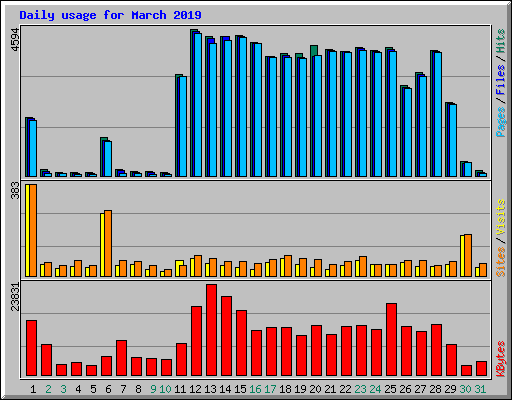Click the cyan Pages bar for day 12
The image size is (512, 400).
198,105
